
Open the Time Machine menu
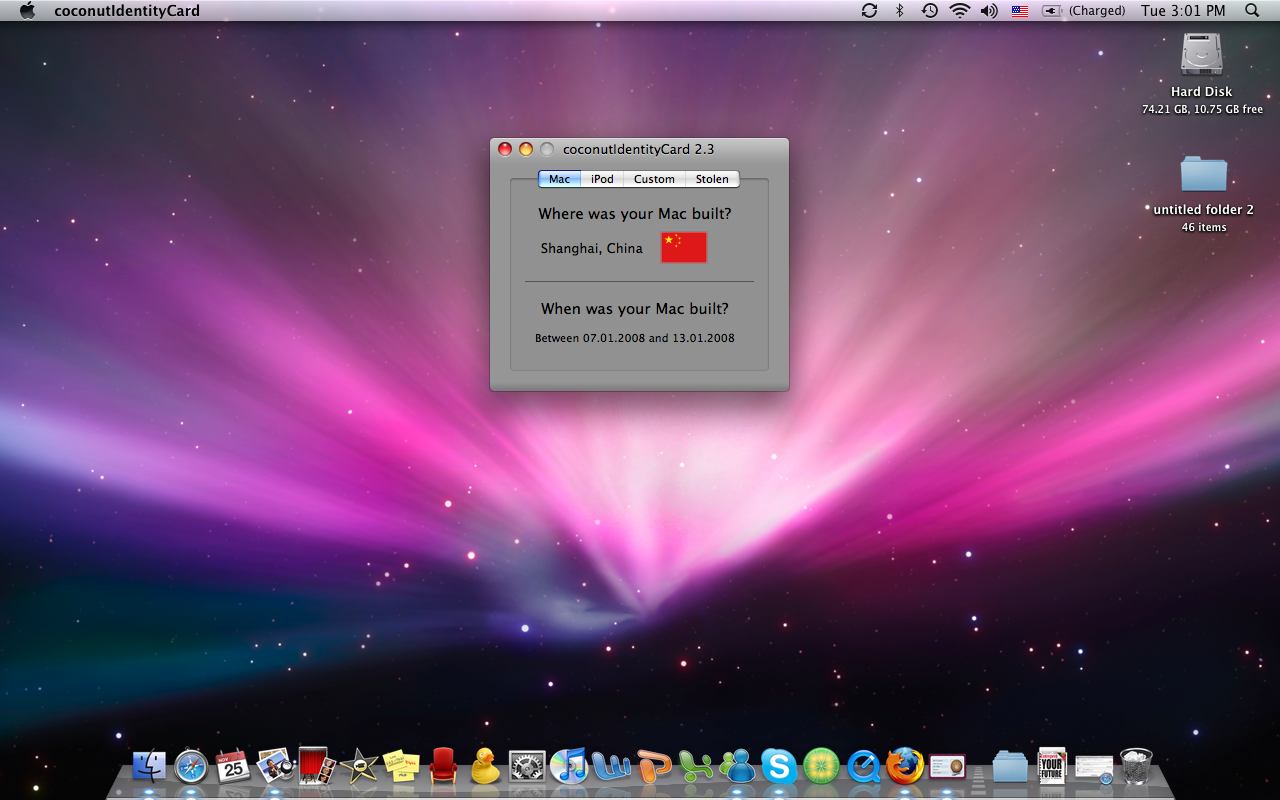point(929,10)
